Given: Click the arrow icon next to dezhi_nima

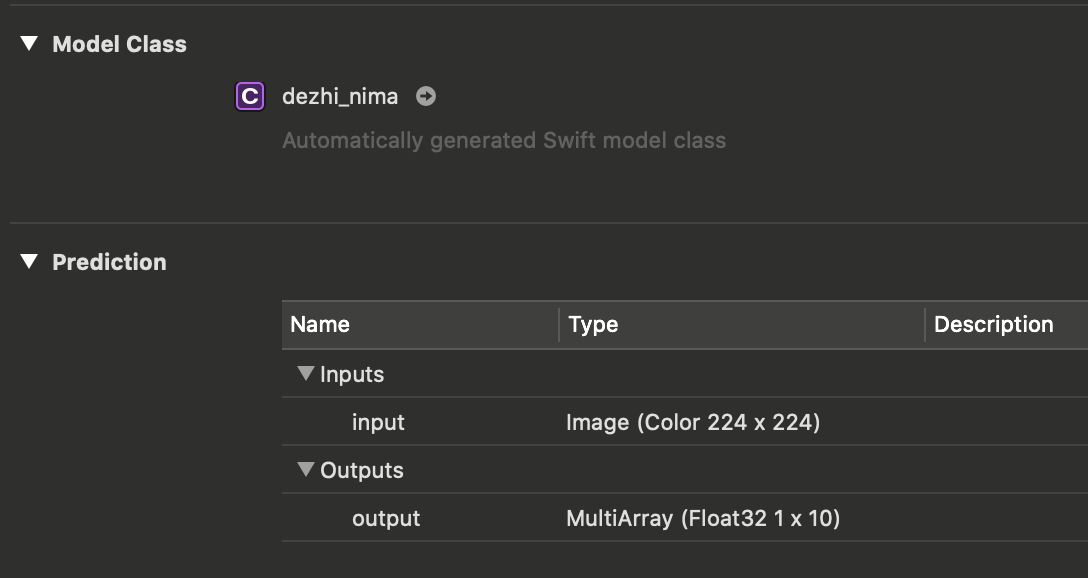Looking at the screenshot, I should [425, 96].
